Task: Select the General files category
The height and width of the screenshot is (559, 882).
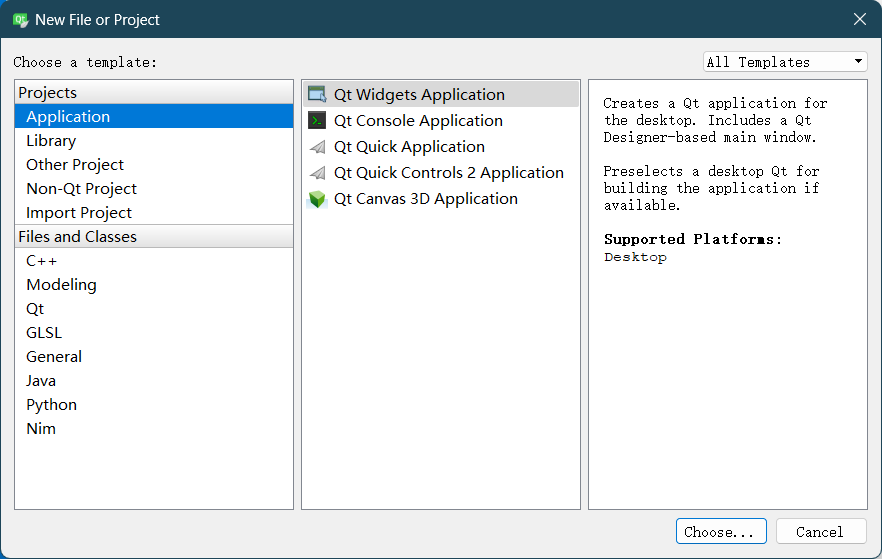Action: tap(154, 357)
